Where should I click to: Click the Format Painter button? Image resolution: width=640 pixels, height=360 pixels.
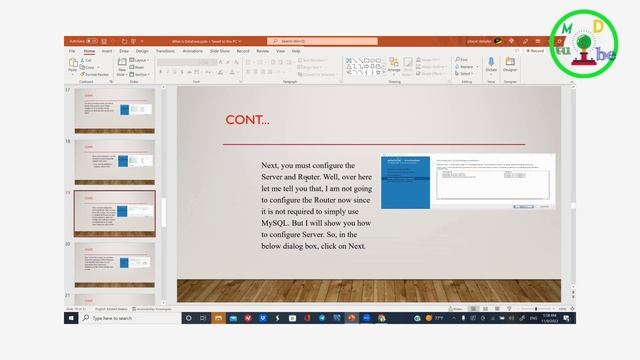(x=94, y=75)
